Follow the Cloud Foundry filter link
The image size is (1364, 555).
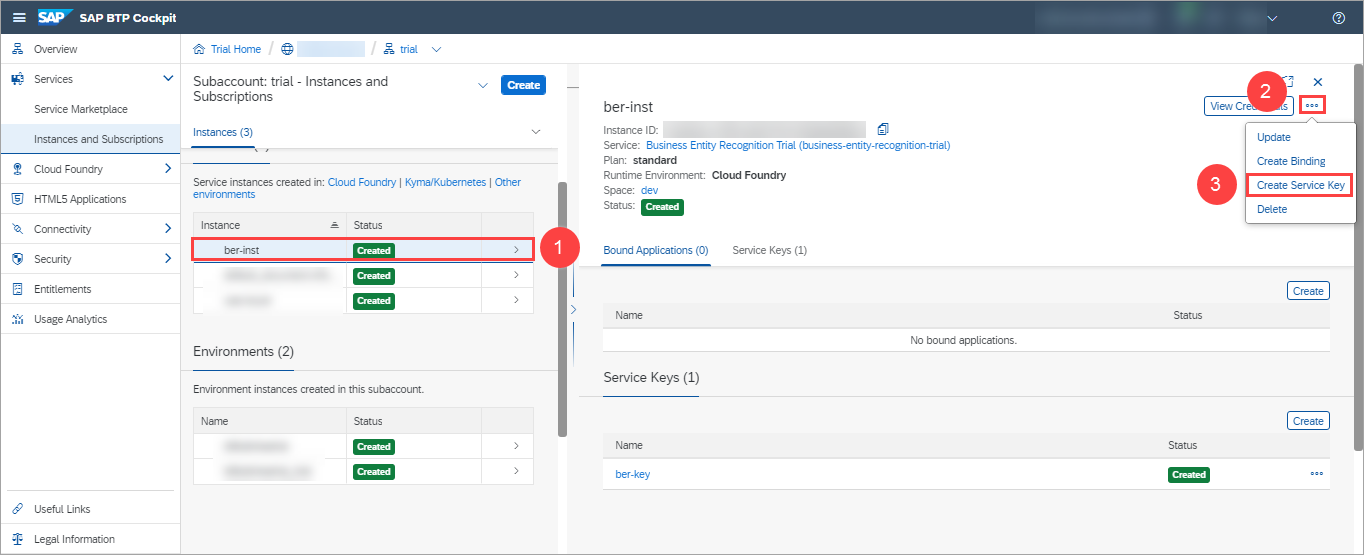point(361,183)
